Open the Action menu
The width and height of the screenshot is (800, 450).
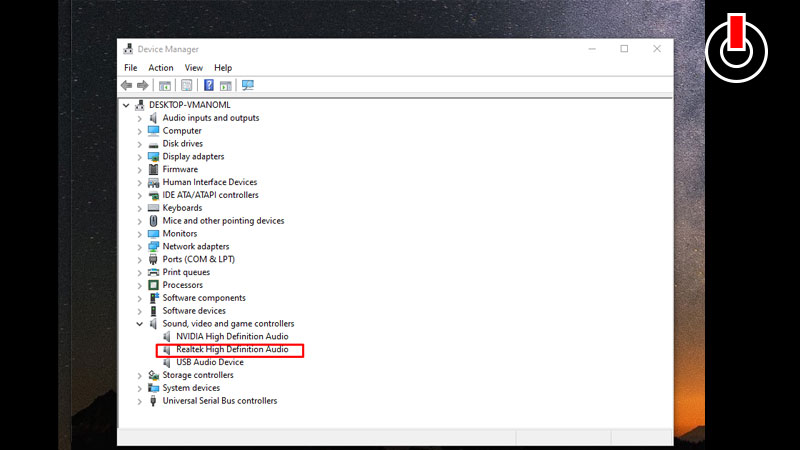[161, 67]
